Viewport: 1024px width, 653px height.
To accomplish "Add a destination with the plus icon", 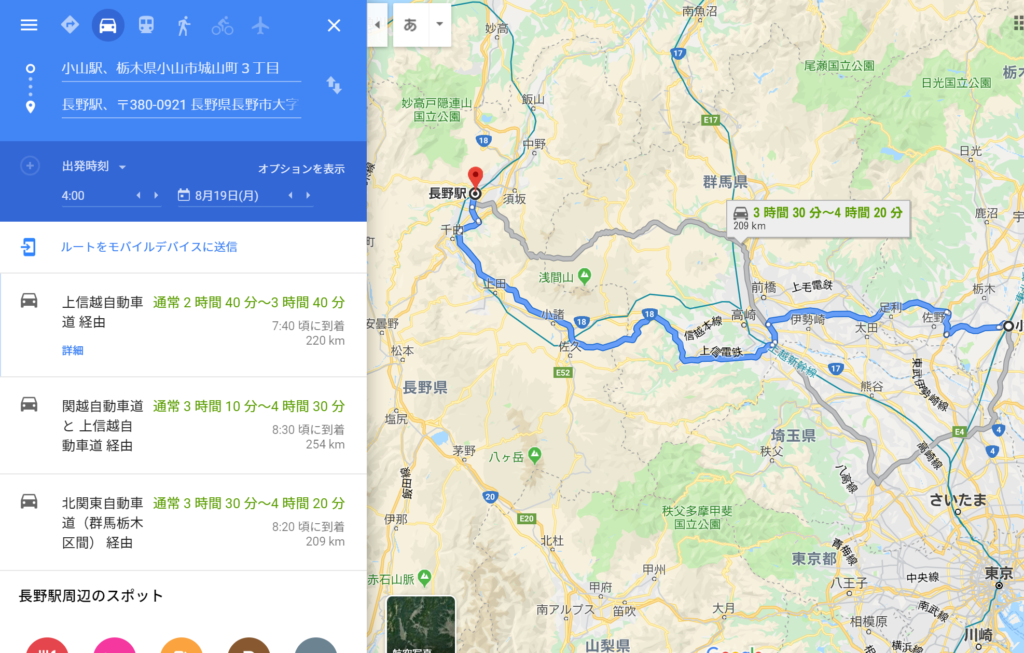I will click(x=29, y=166).
